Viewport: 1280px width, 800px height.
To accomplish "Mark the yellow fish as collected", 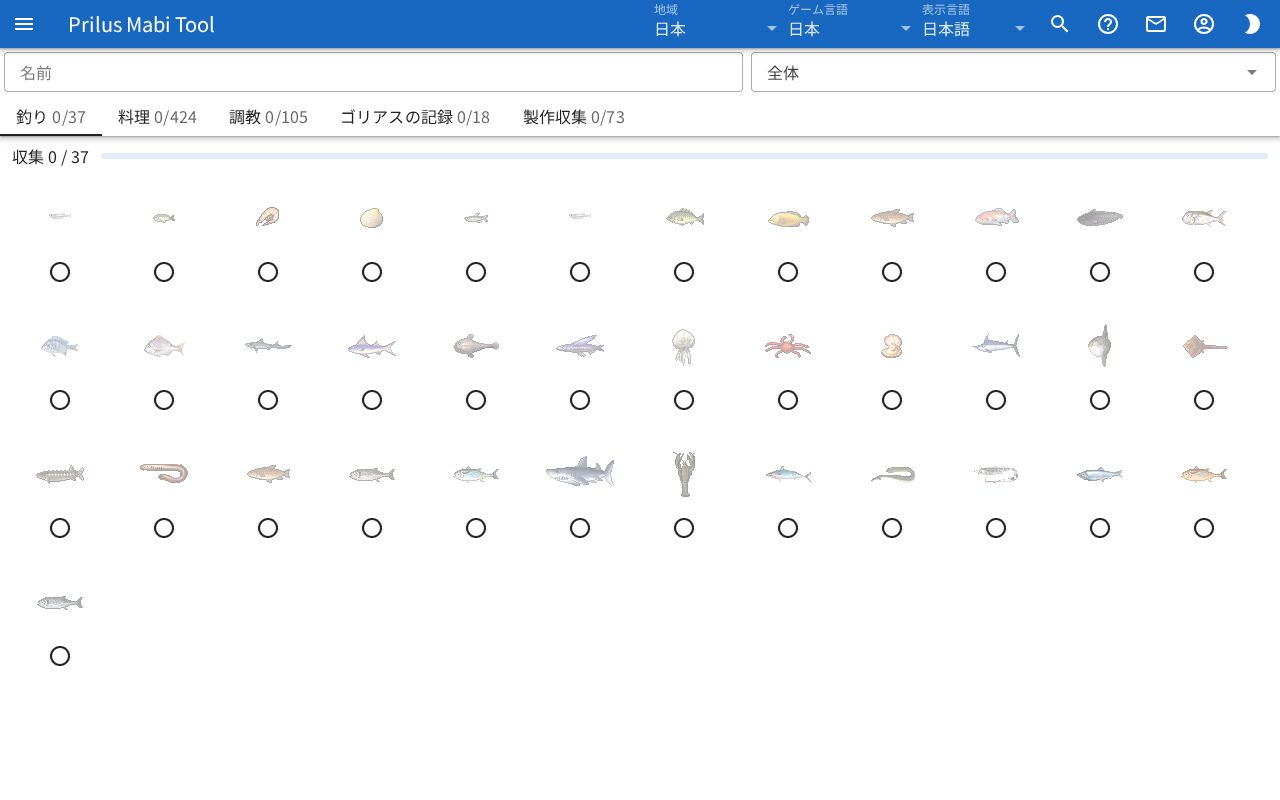I will coord(788,272).
